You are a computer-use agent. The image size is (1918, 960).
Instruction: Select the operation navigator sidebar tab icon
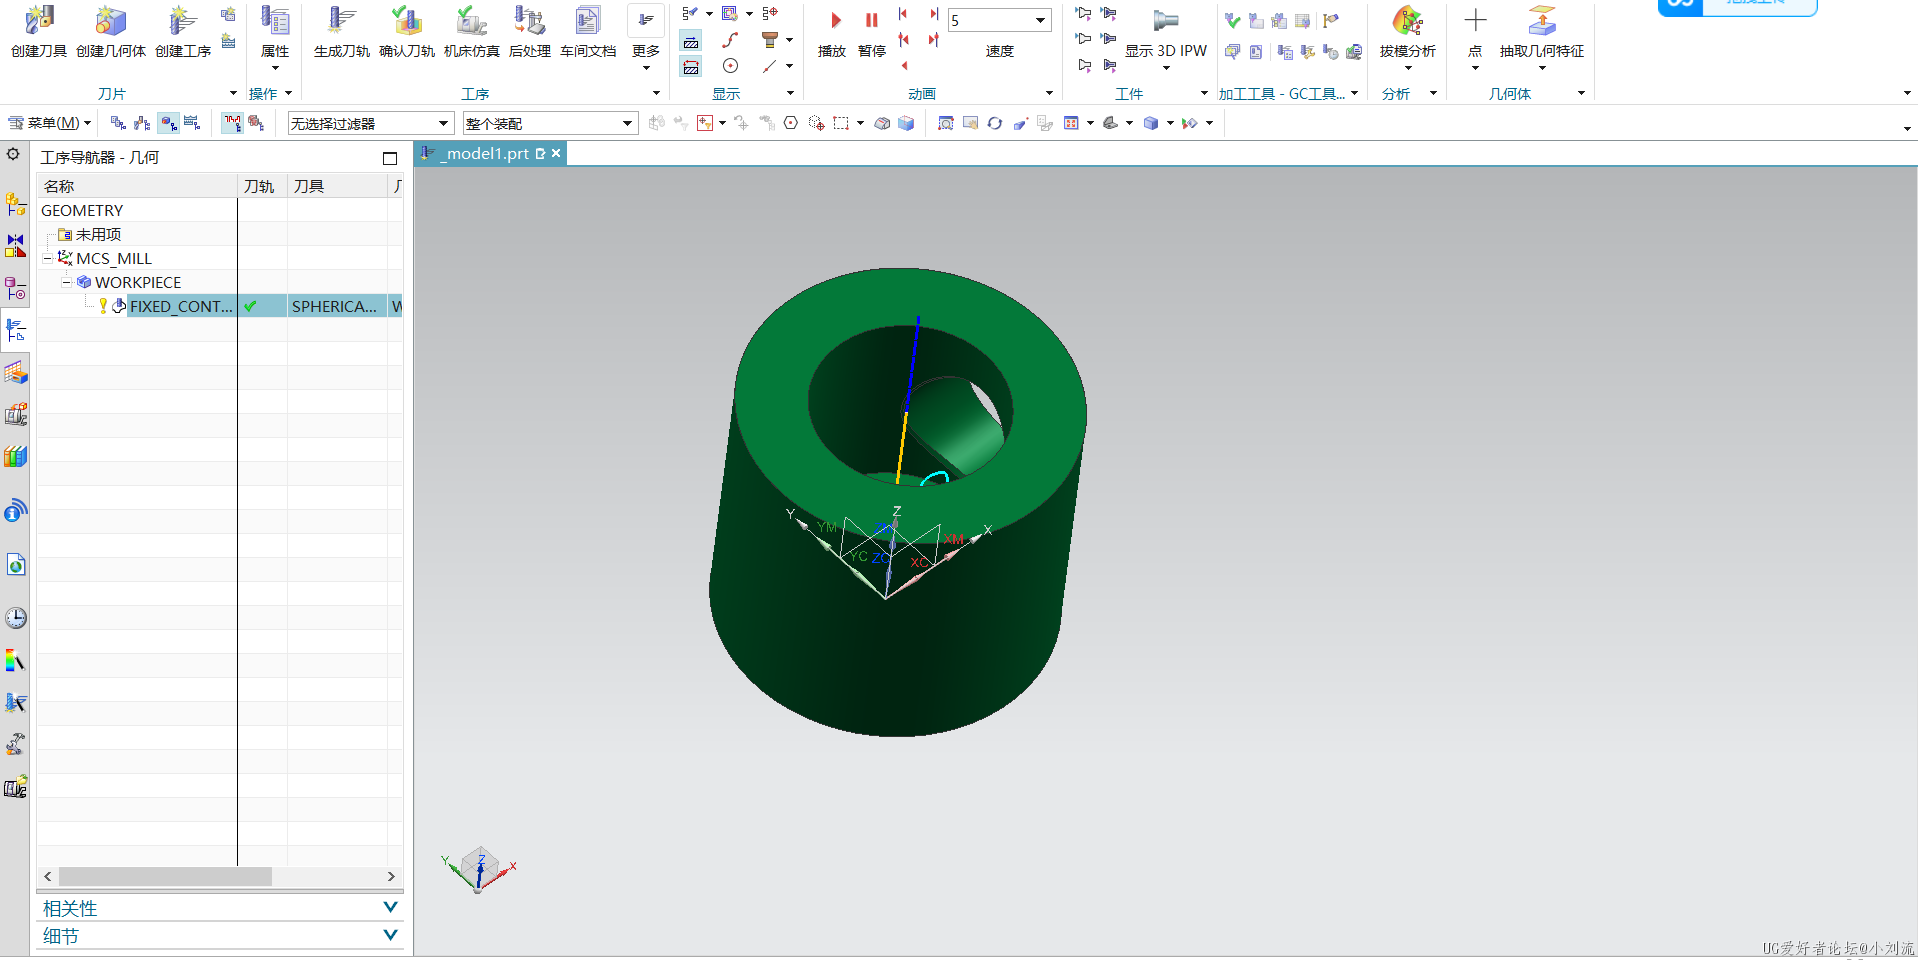click(16, 331)
